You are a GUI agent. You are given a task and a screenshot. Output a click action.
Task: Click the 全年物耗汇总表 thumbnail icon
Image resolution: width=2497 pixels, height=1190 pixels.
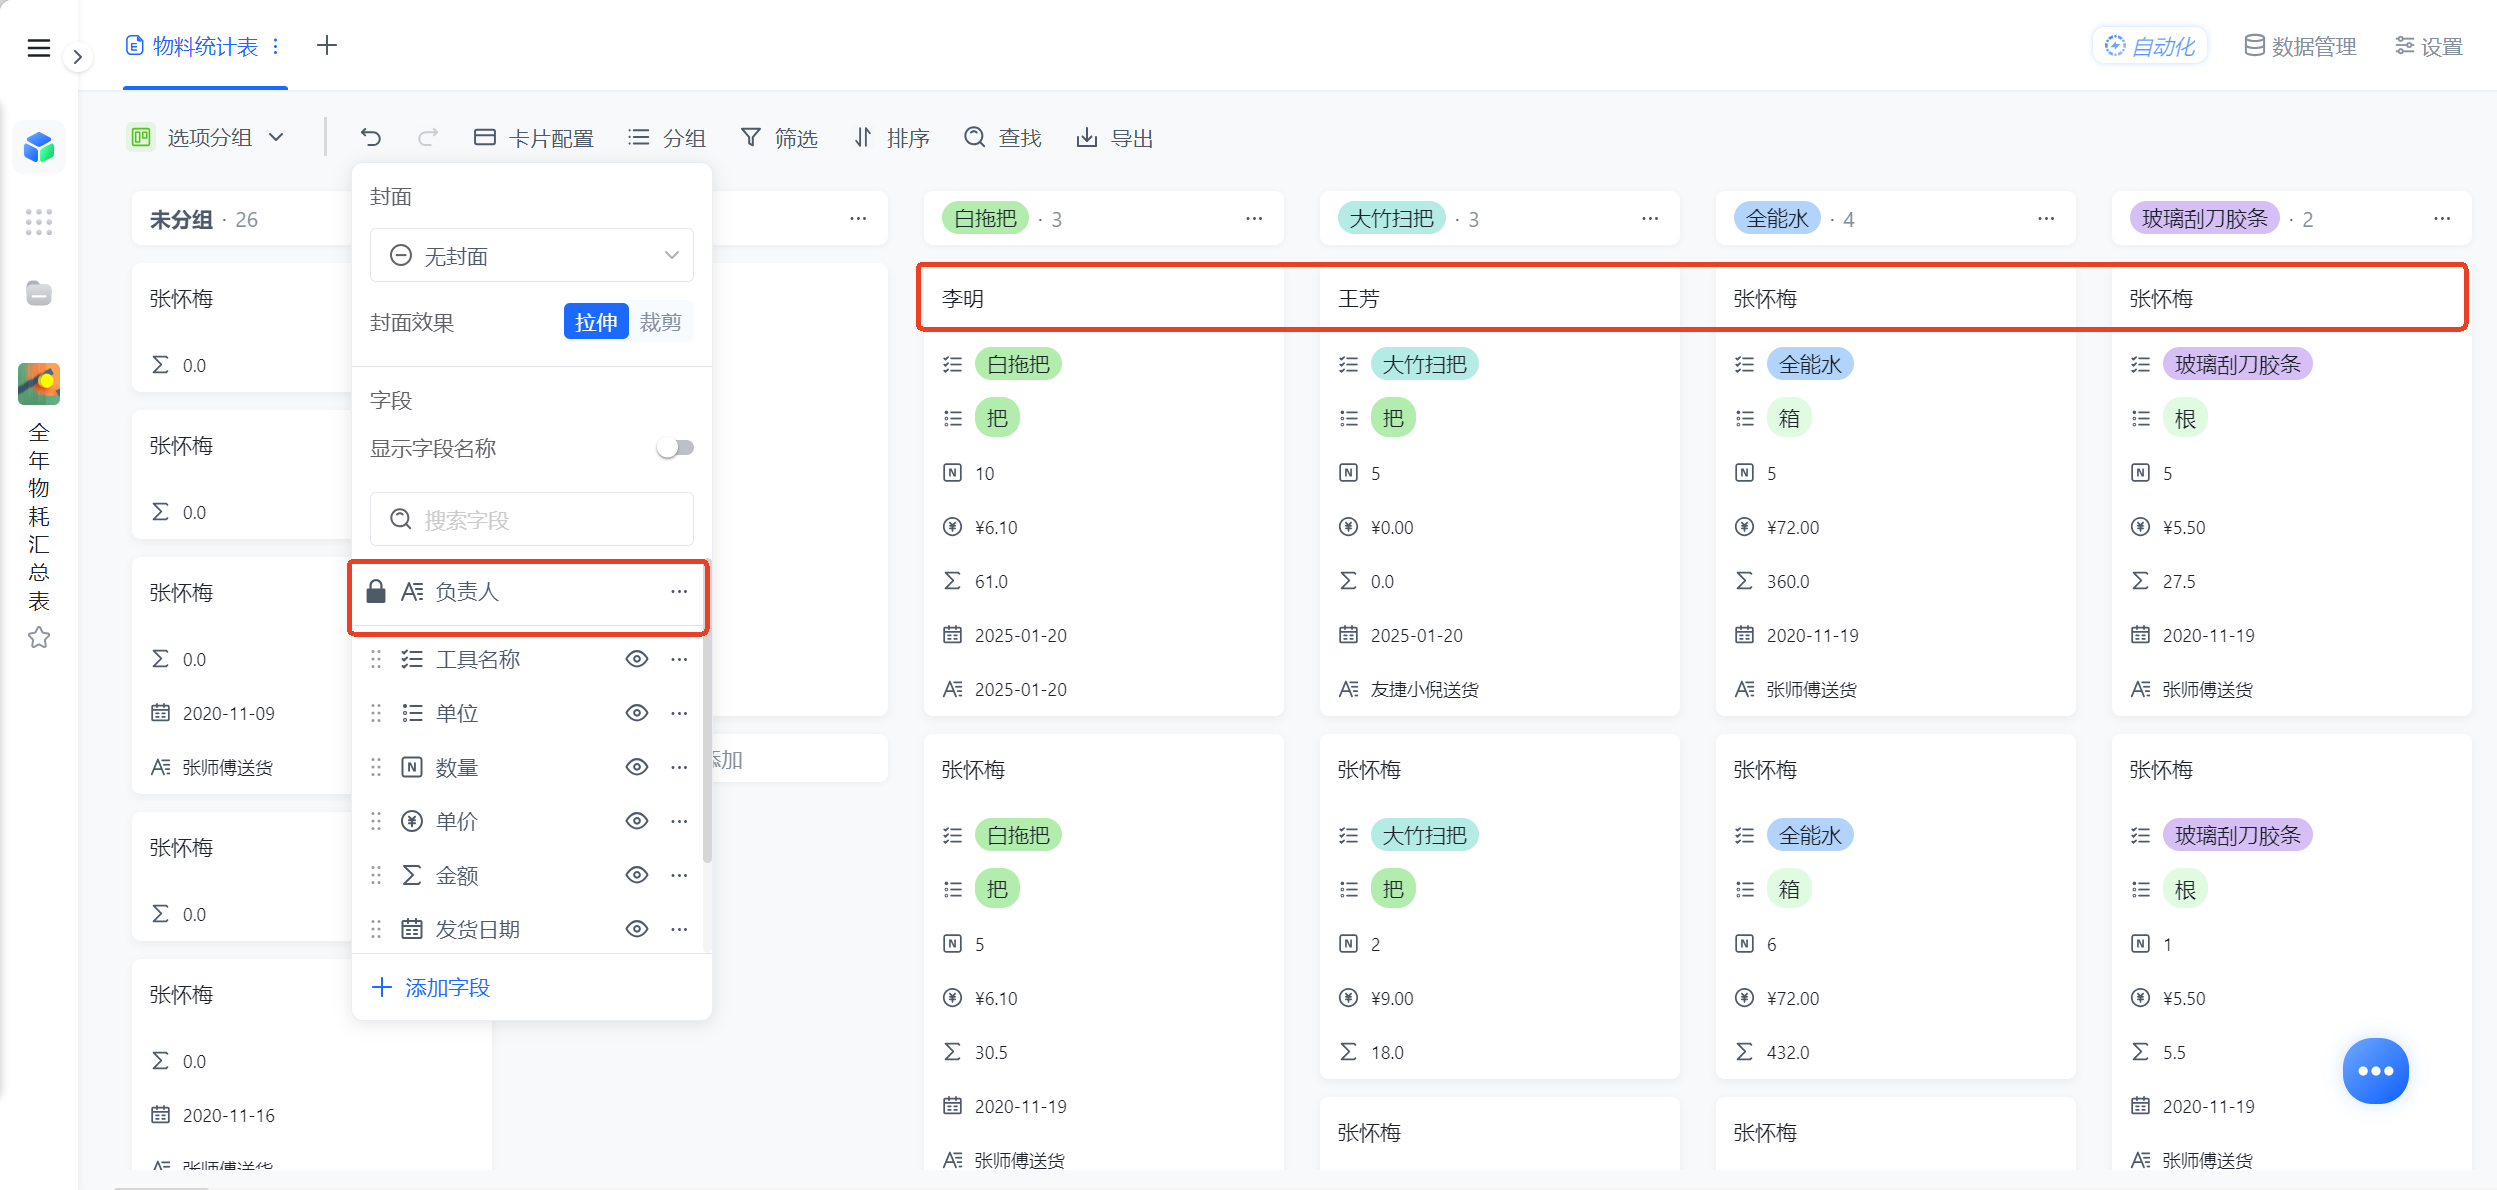tap(39, 384)
